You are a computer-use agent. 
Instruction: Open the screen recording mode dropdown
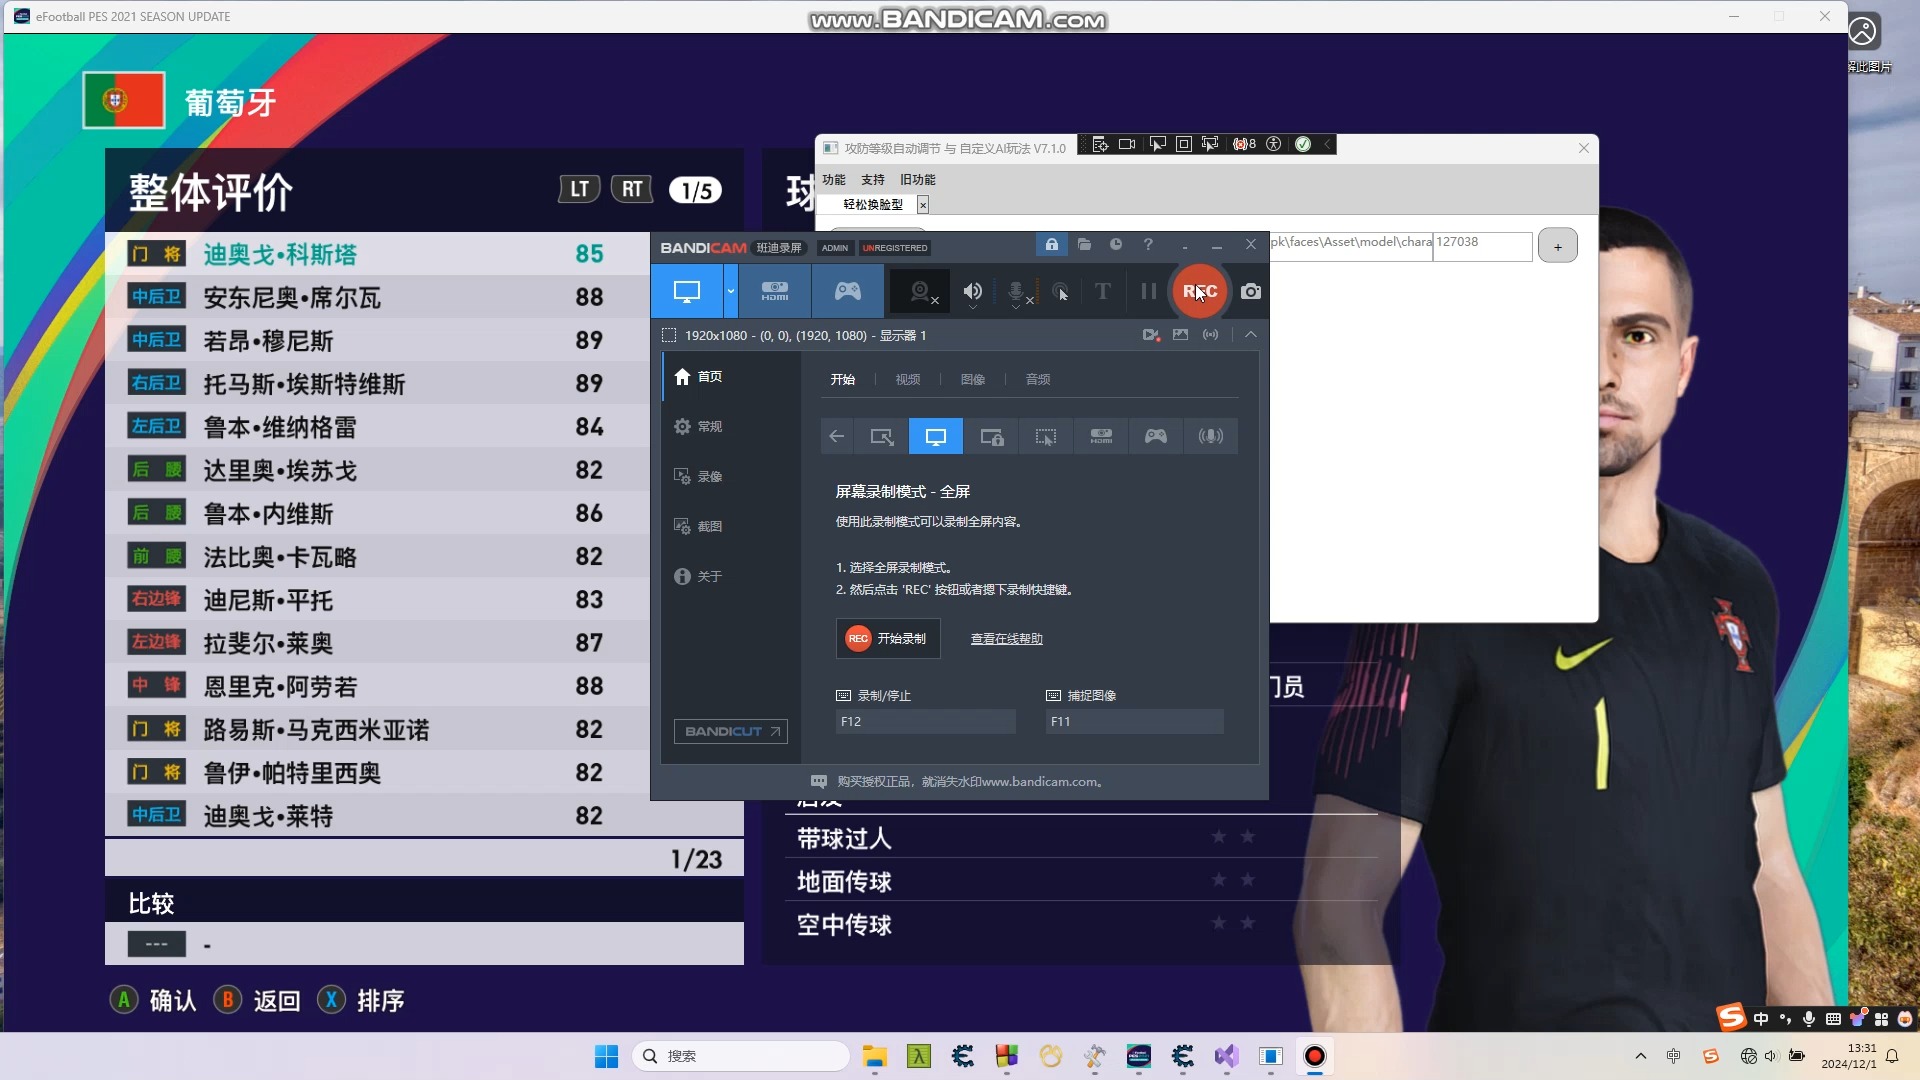pyautogui.click(x=730, y=291)
